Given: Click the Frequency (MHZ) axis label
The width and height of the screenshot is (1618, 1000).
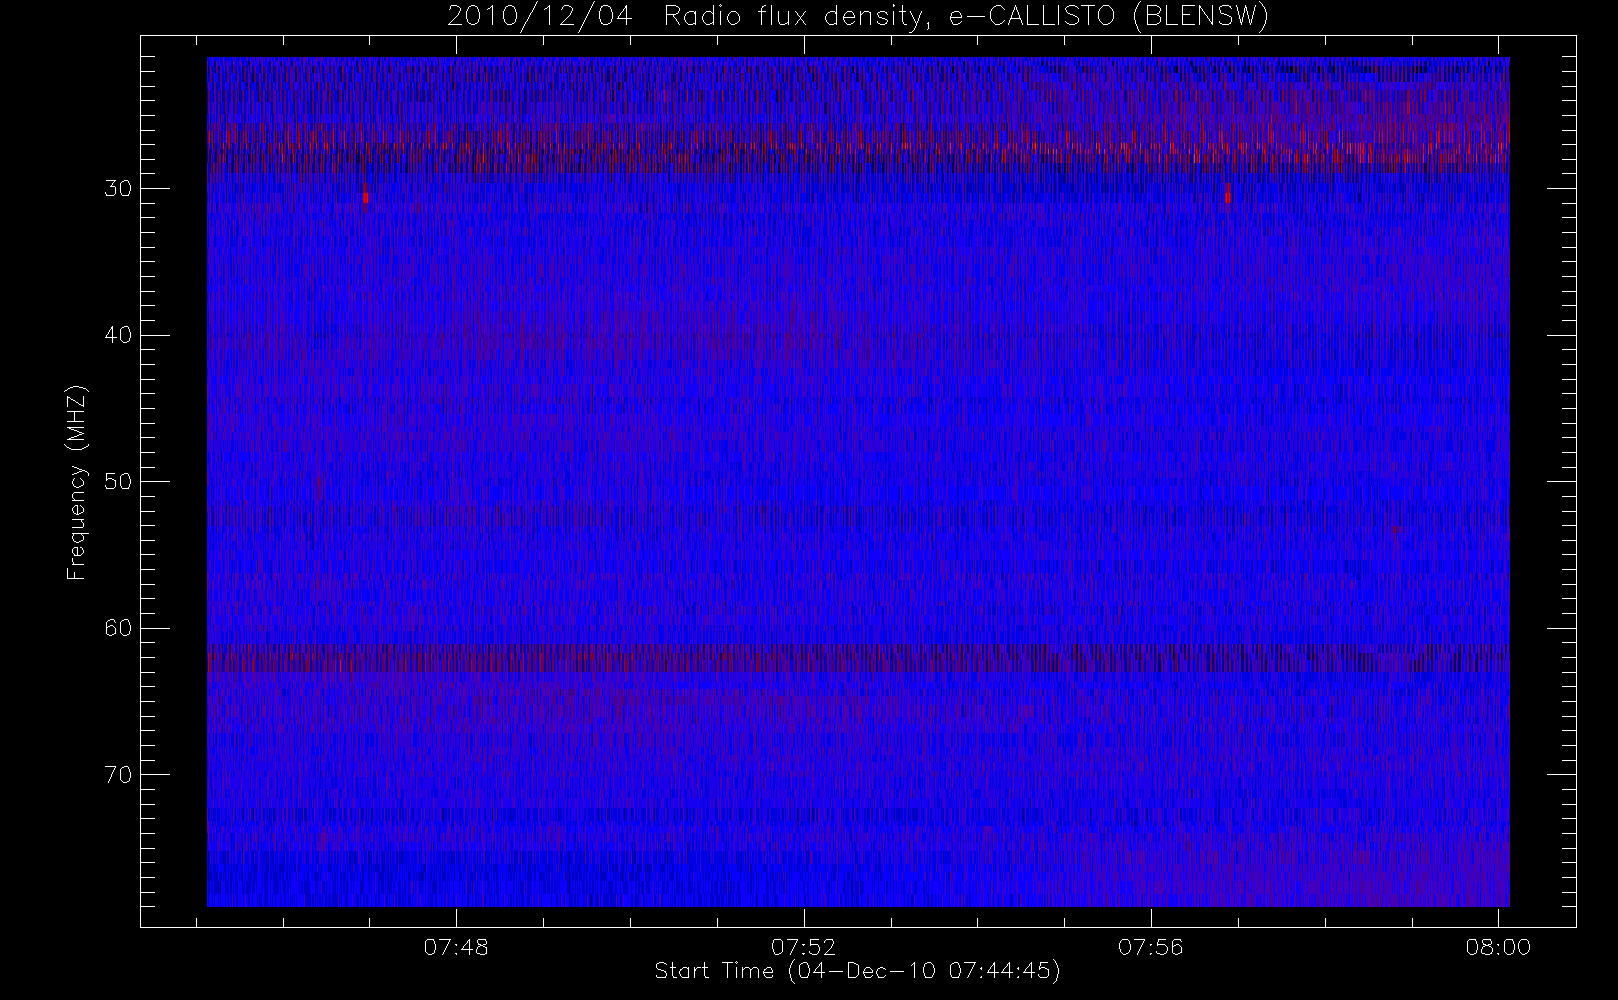Looking at the screenshot, I should tap(76, 482).
